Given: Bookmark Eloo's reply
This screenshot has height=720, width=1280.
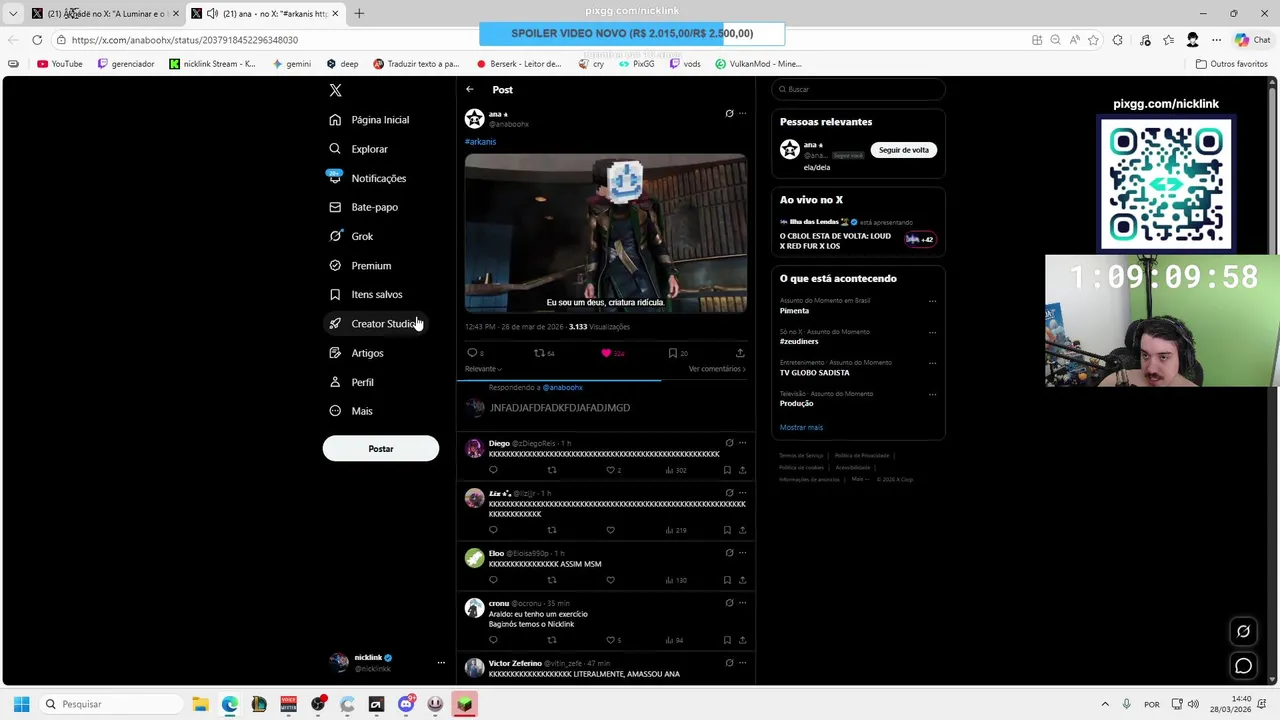Looking at the screenshot, I should point(727,580).
